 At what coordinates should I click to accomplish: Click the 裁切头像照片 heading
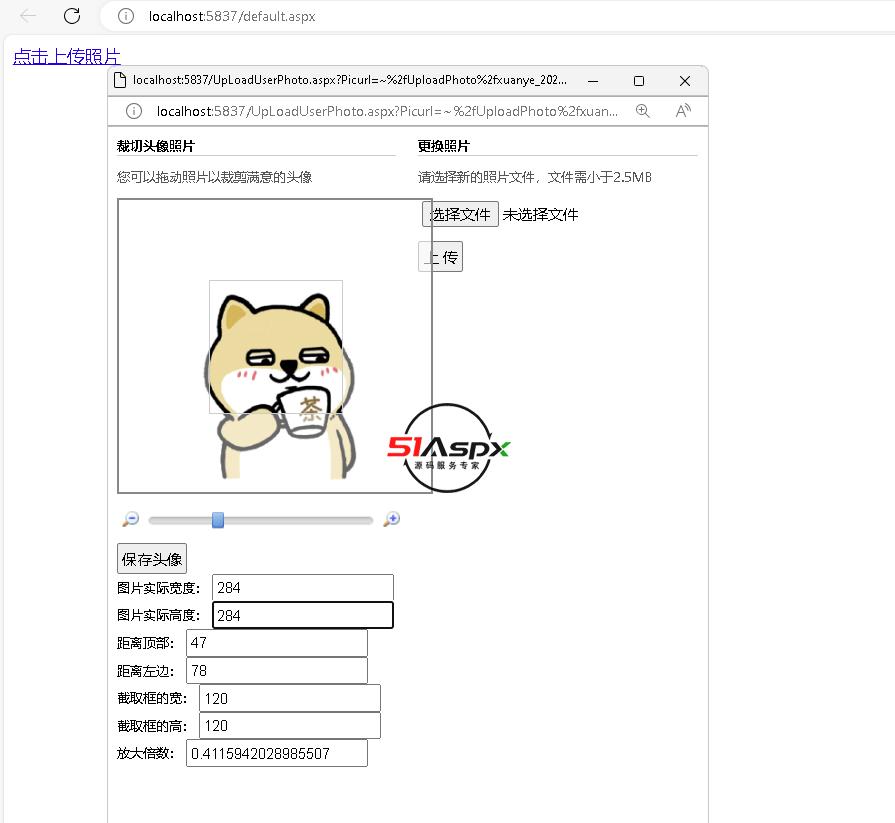pos(156,146)
